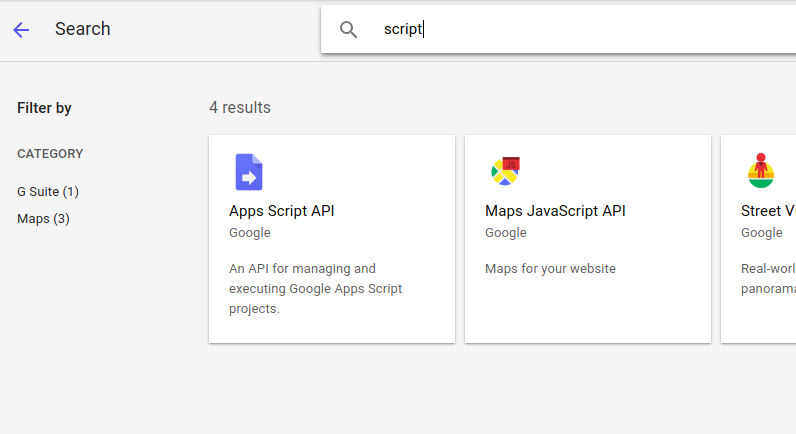Go back using the arrow icon
Screen dimensions: 796x434
21,30
